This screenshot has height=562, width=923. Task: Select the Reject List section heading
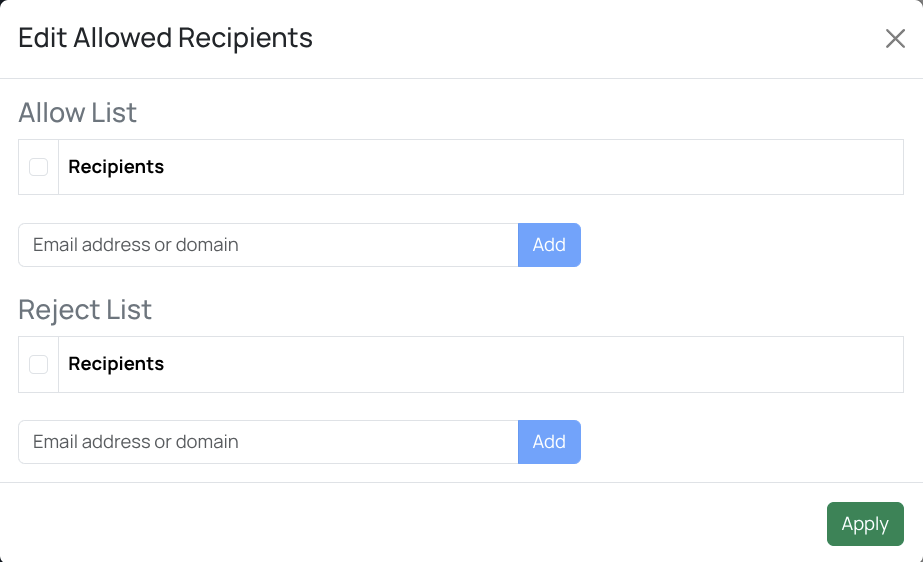[x=85, y=310]
